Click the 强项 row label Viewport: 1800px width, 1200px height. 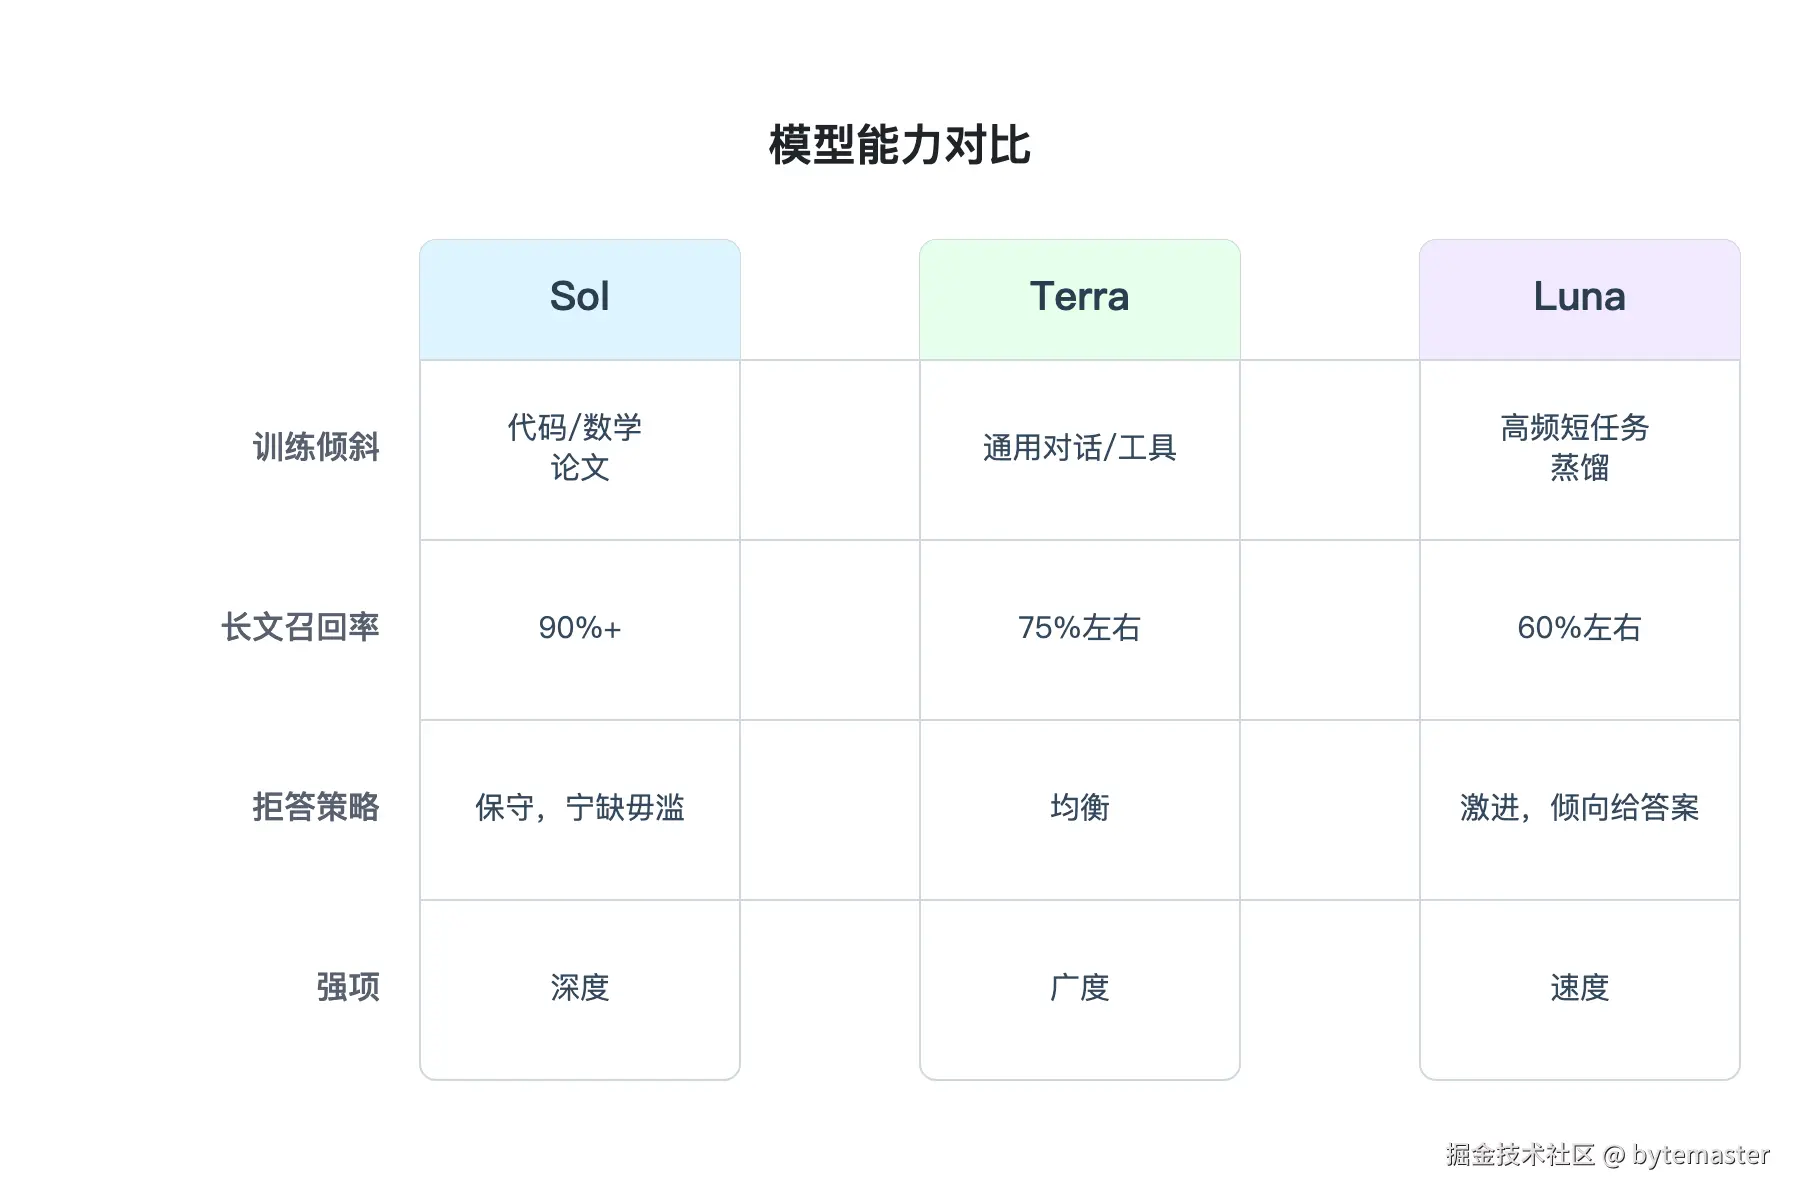[x=348, y=987]
